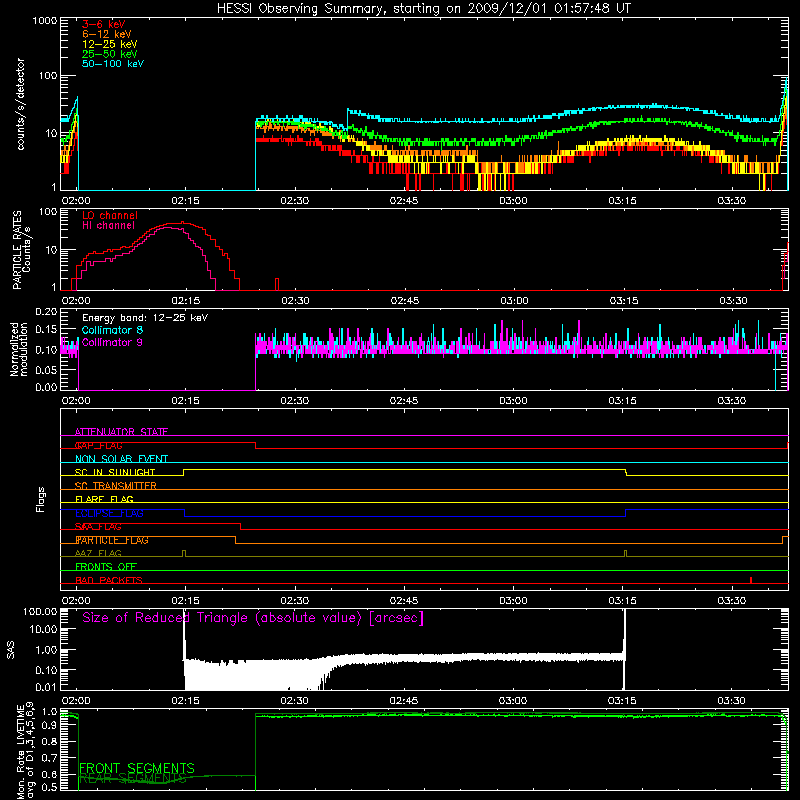Select the Collimator 8 legend label

[112, 330]
